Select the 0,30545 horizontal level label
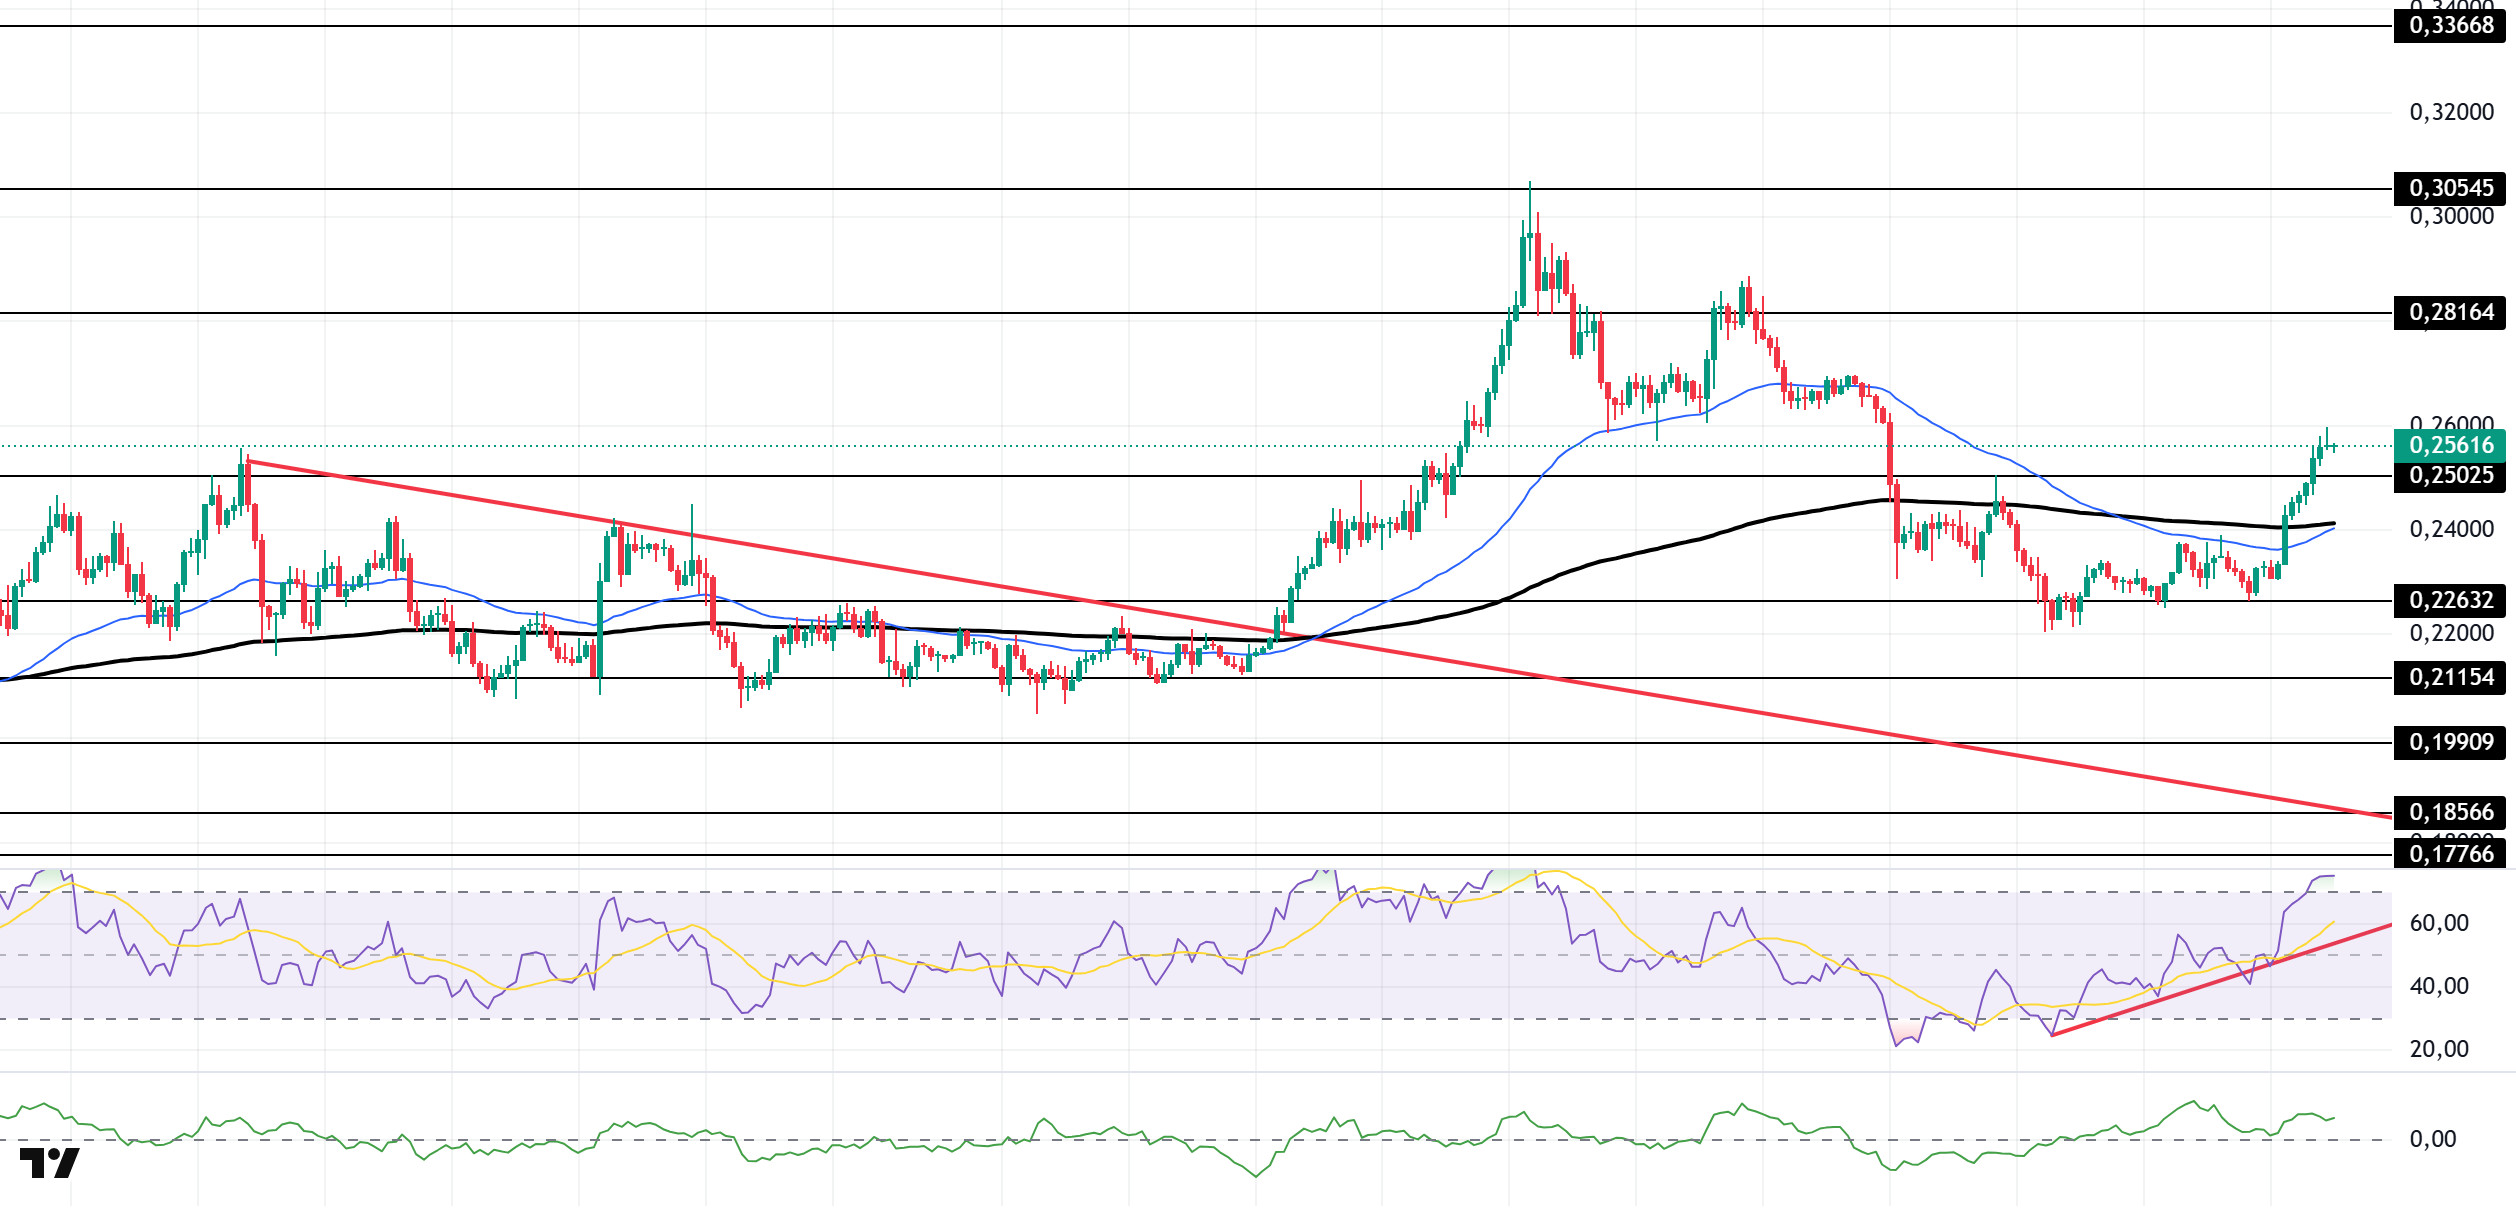The image size is (2516, 1220). 2449,188
